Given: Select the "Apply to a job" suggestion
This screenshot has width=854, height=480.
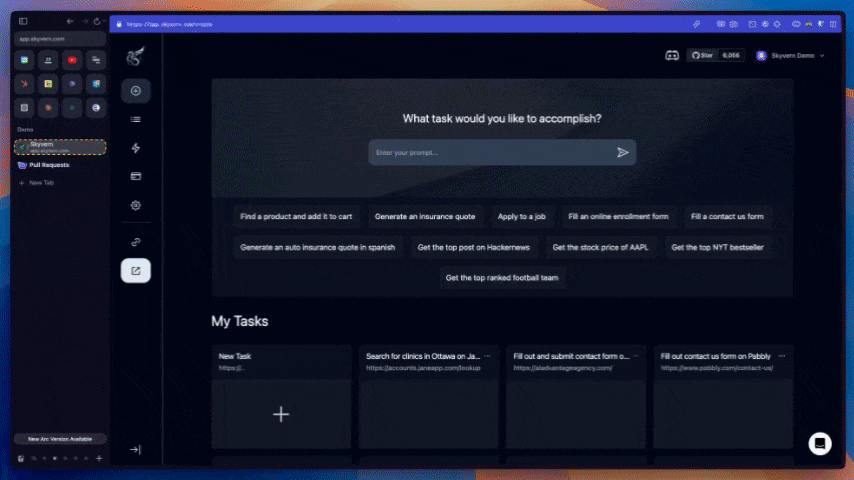Looking at the screenshot, I should point(521,216).
